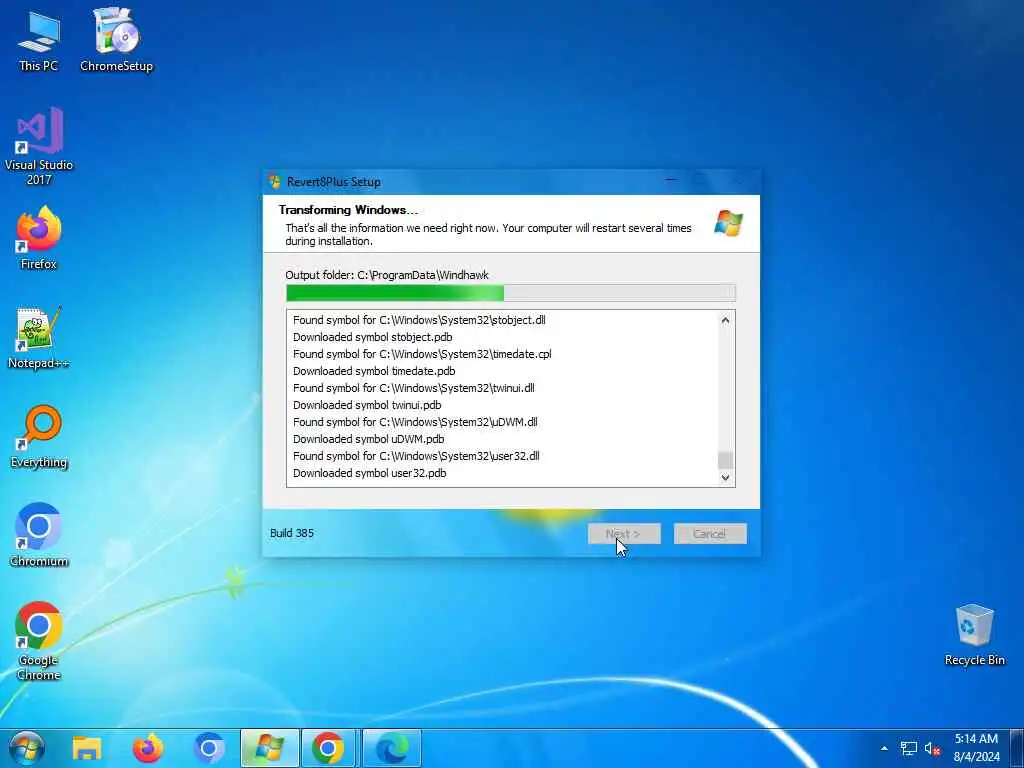Select 'Downloaded symbol twinui.pdb' log line
Screen dimensions: 1024x768
[367, 405]
